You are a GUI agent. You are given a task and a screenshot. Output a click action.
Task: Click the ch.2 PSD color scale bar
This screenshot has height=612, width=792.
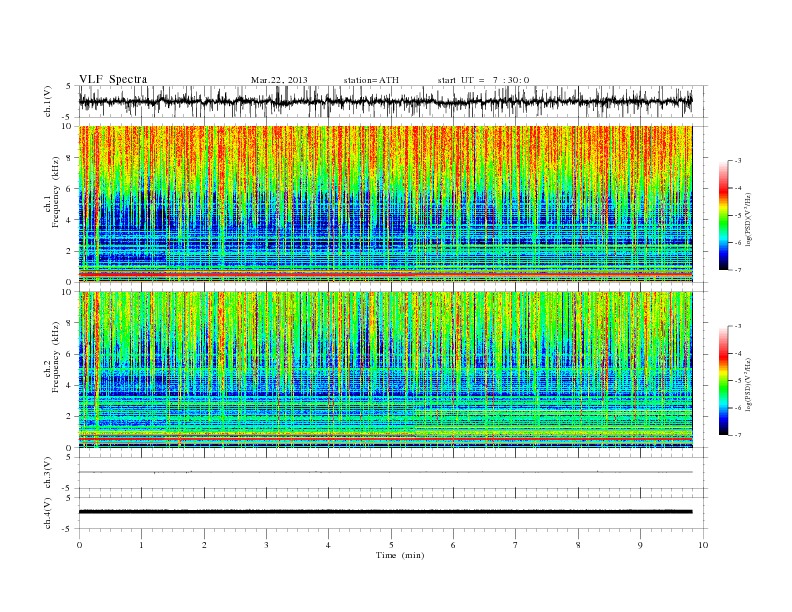pyautogui.click(x=723, y=380)
